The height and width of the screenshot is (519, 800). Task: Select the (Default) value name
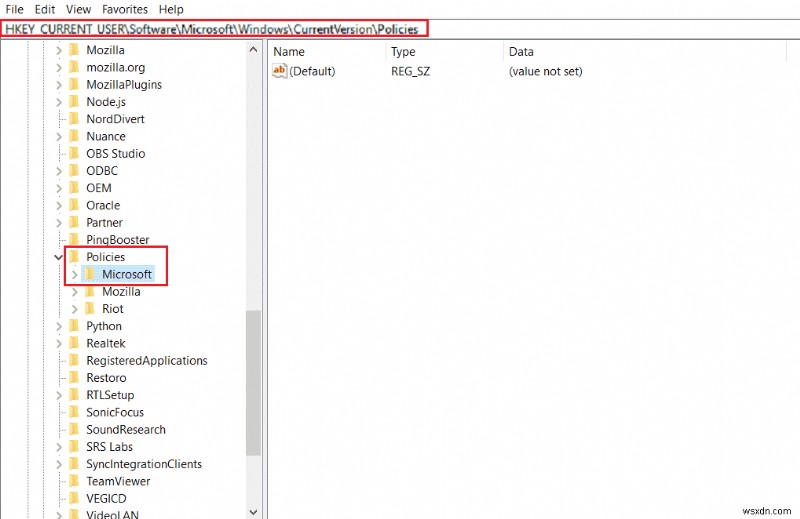(x=312, y=71)
